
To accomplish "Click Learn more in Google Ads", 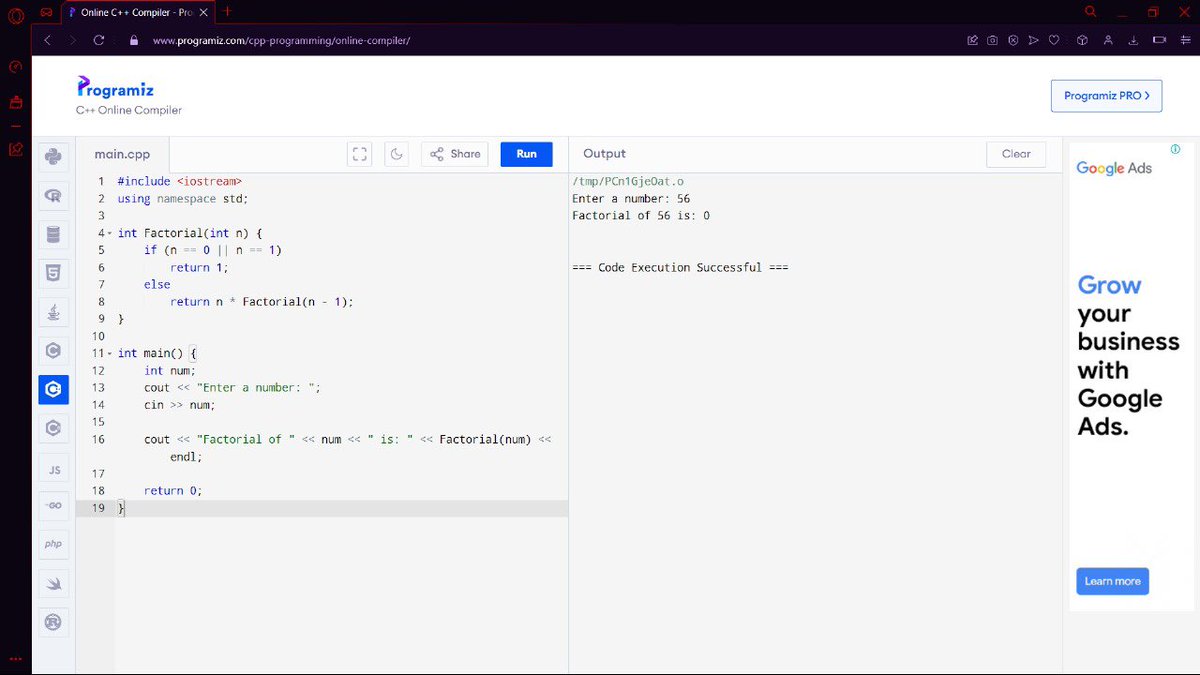I will tap(1112, 581).
